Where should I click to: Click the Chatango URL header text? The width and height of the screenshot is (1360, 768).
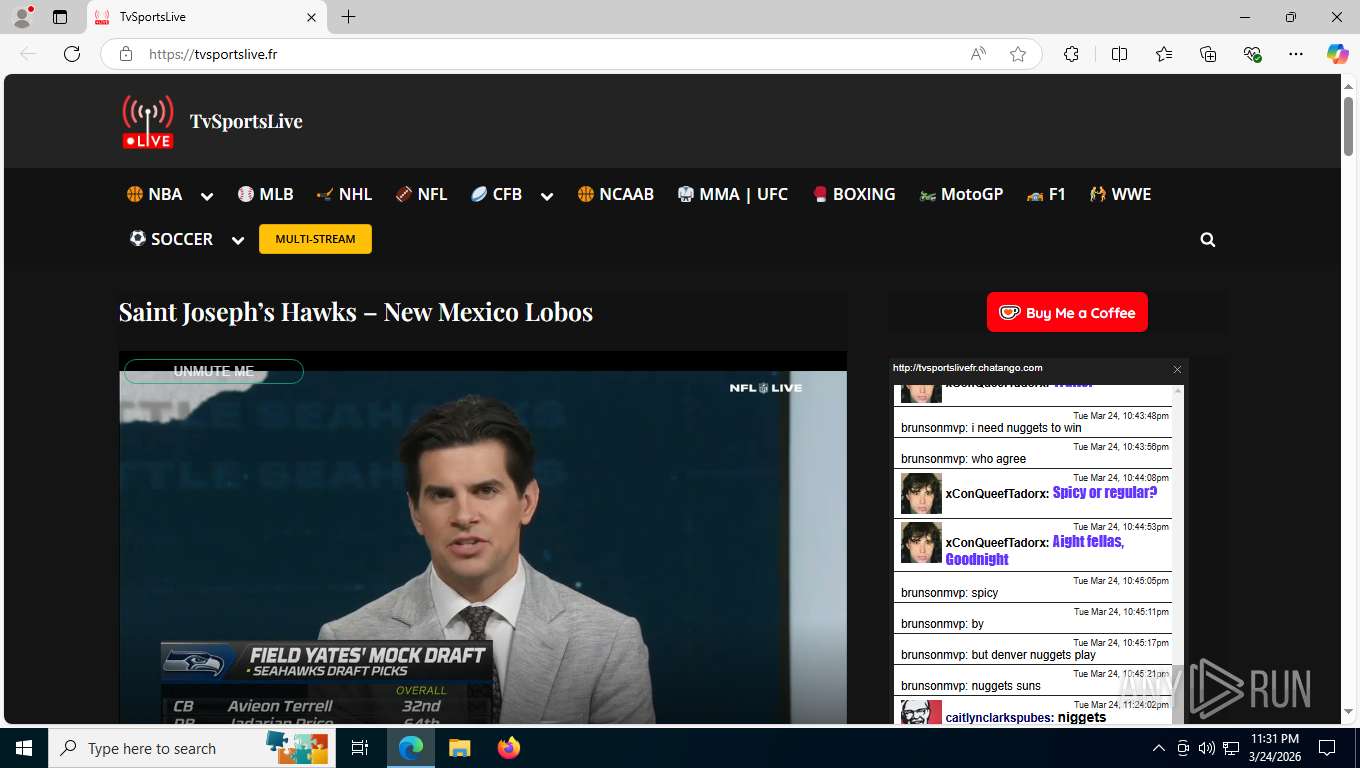(x=968, y=368)
